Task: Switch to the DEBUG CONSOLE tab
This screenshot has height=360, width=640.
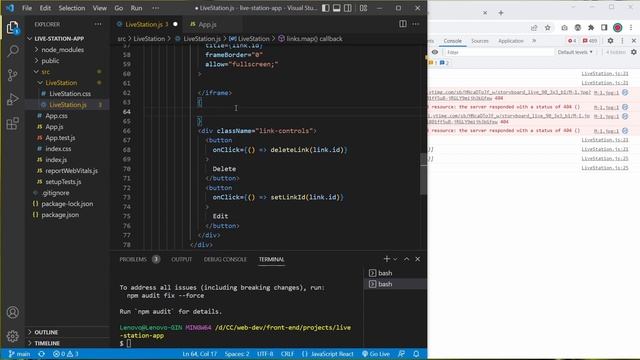Action: [225, 259]
